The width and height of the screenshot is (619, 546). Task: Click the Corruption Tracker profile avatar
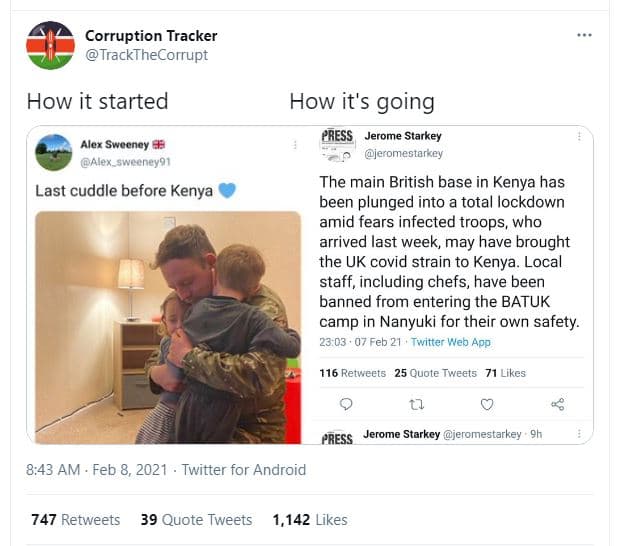50,46
